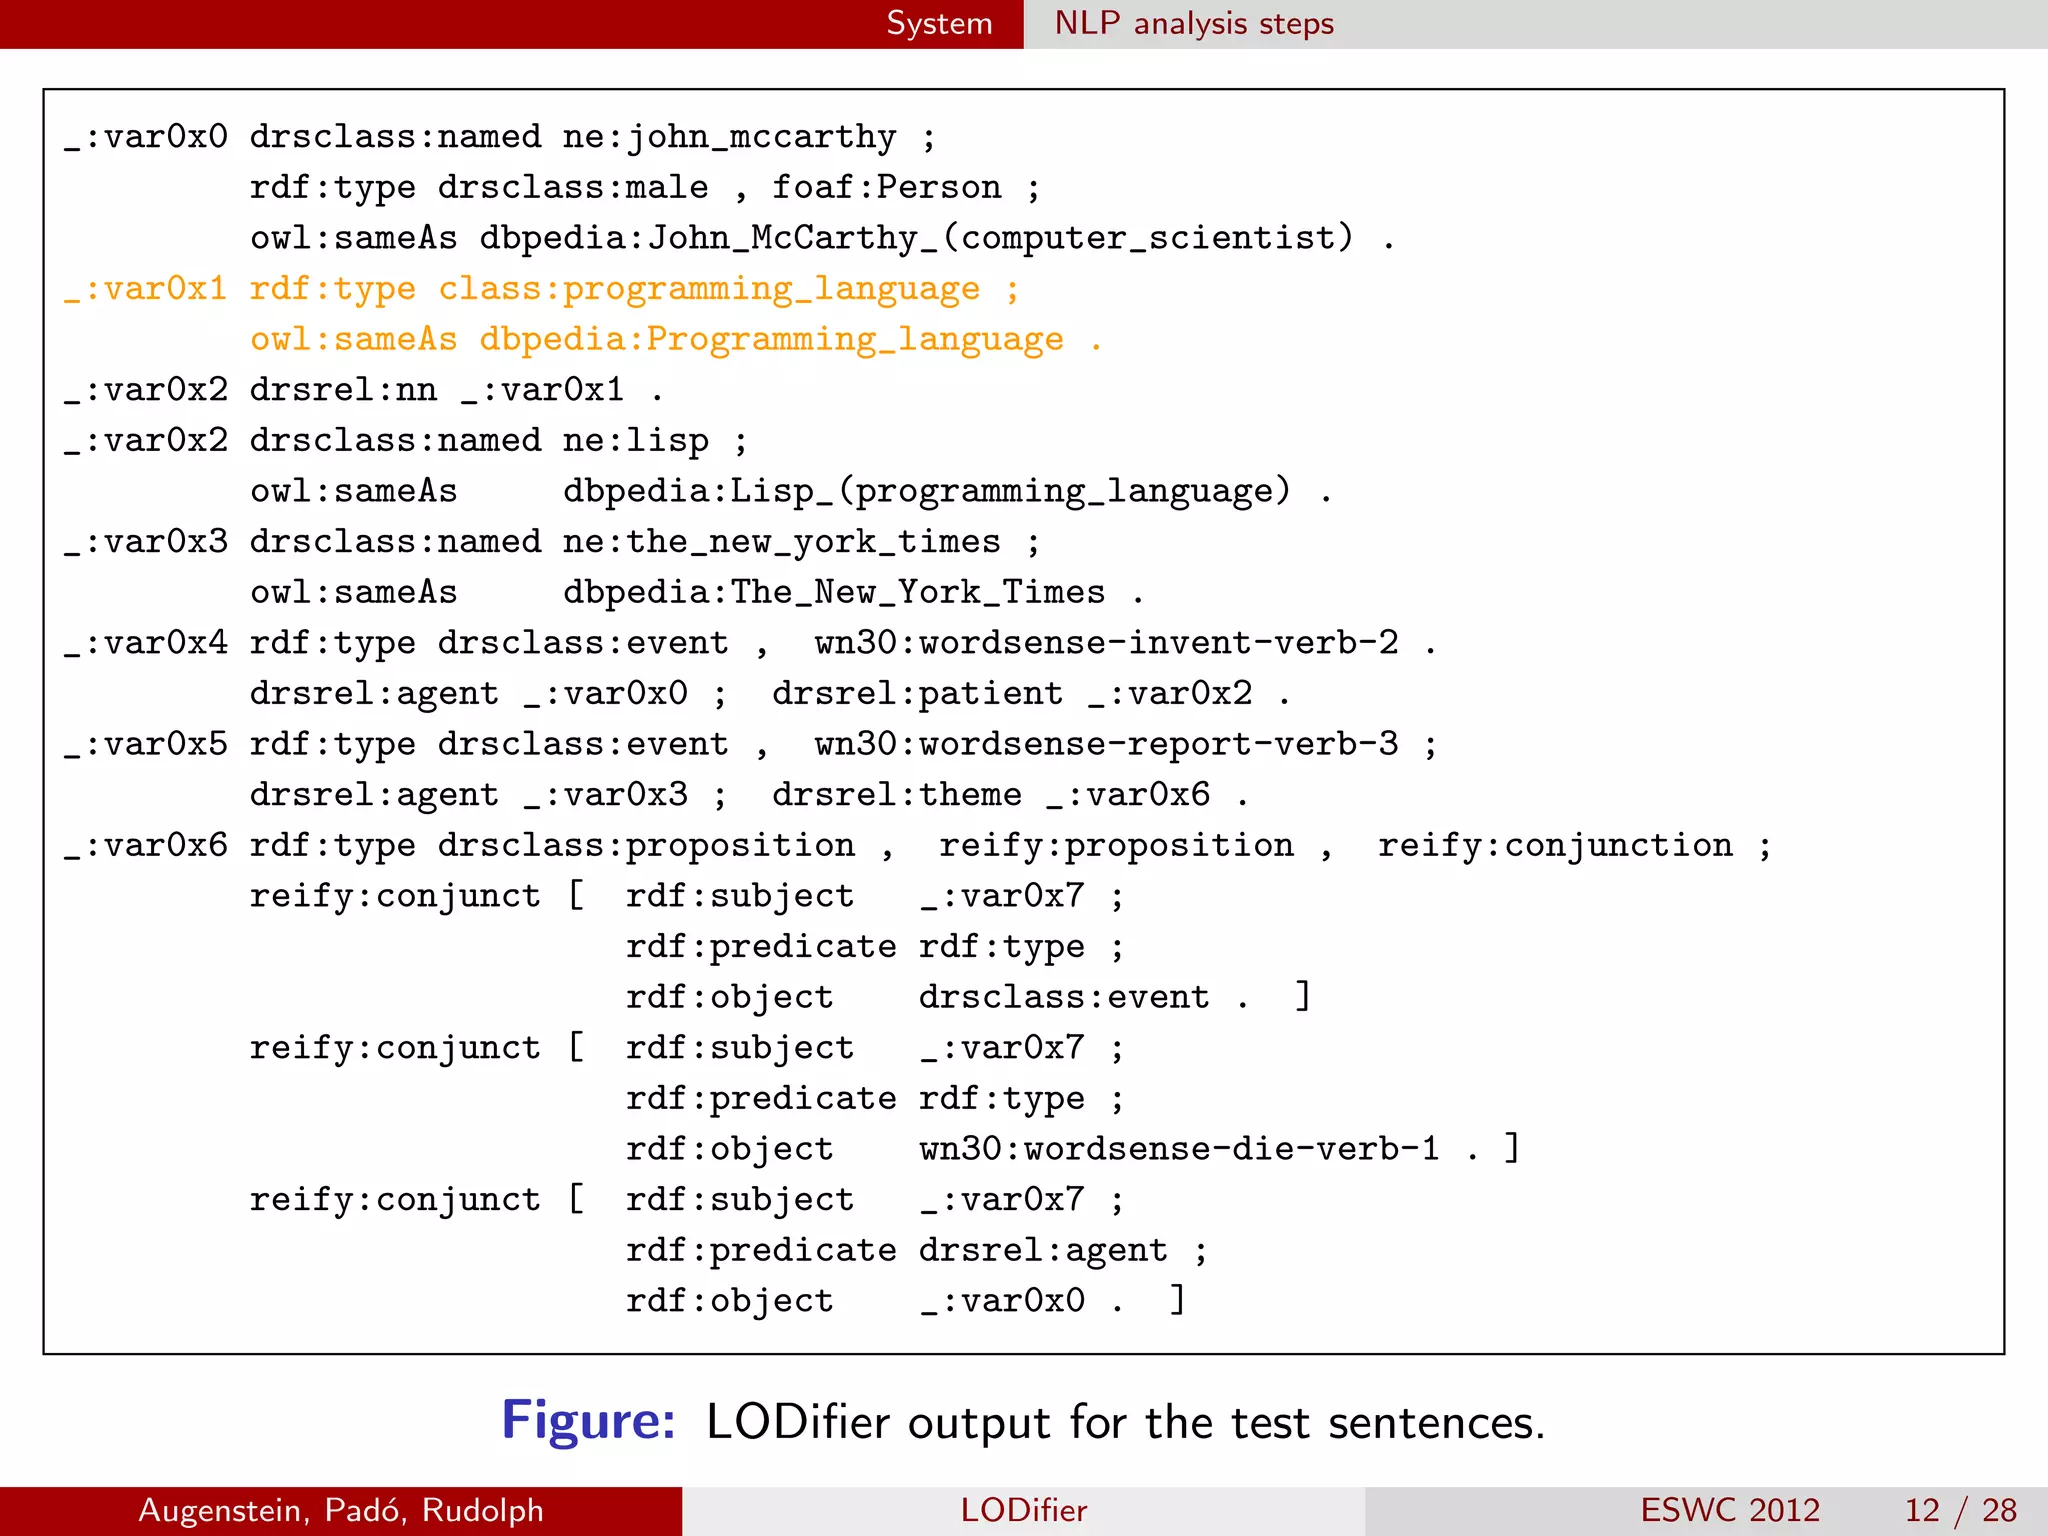Viewport: 2048px width, 1536px height.
Task: Select 'ne:lisp' text
Action: [636, 441]
